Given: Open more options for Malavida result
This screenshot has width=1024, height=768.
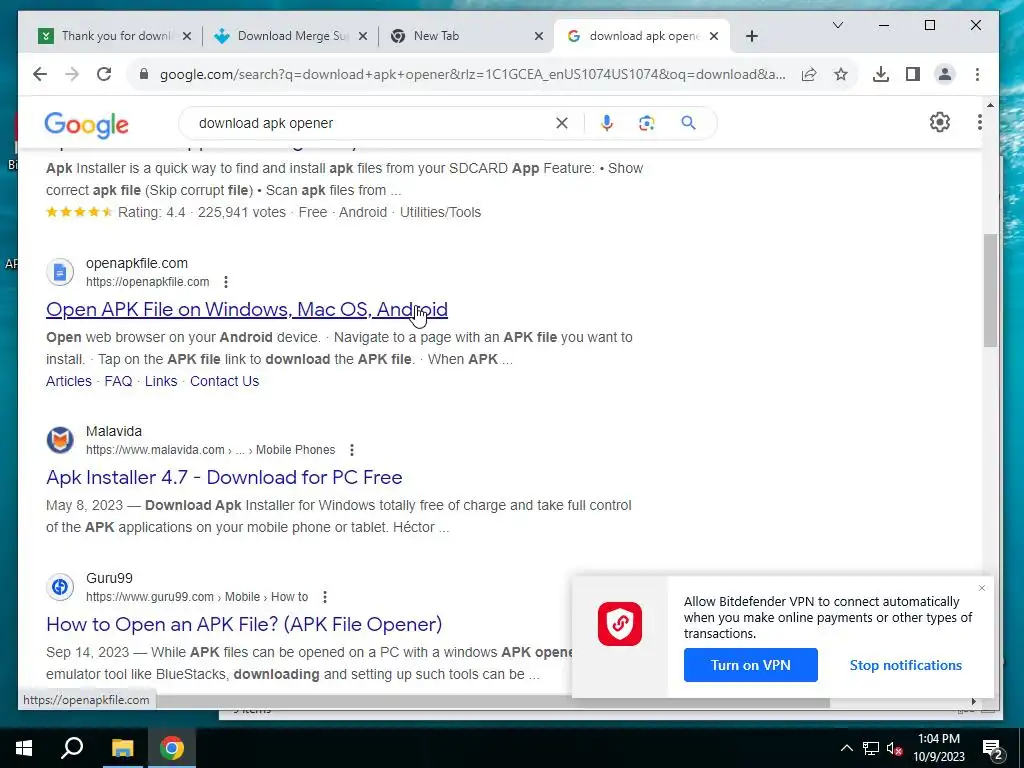Looking at the screenshot, I should pos(352,450).
